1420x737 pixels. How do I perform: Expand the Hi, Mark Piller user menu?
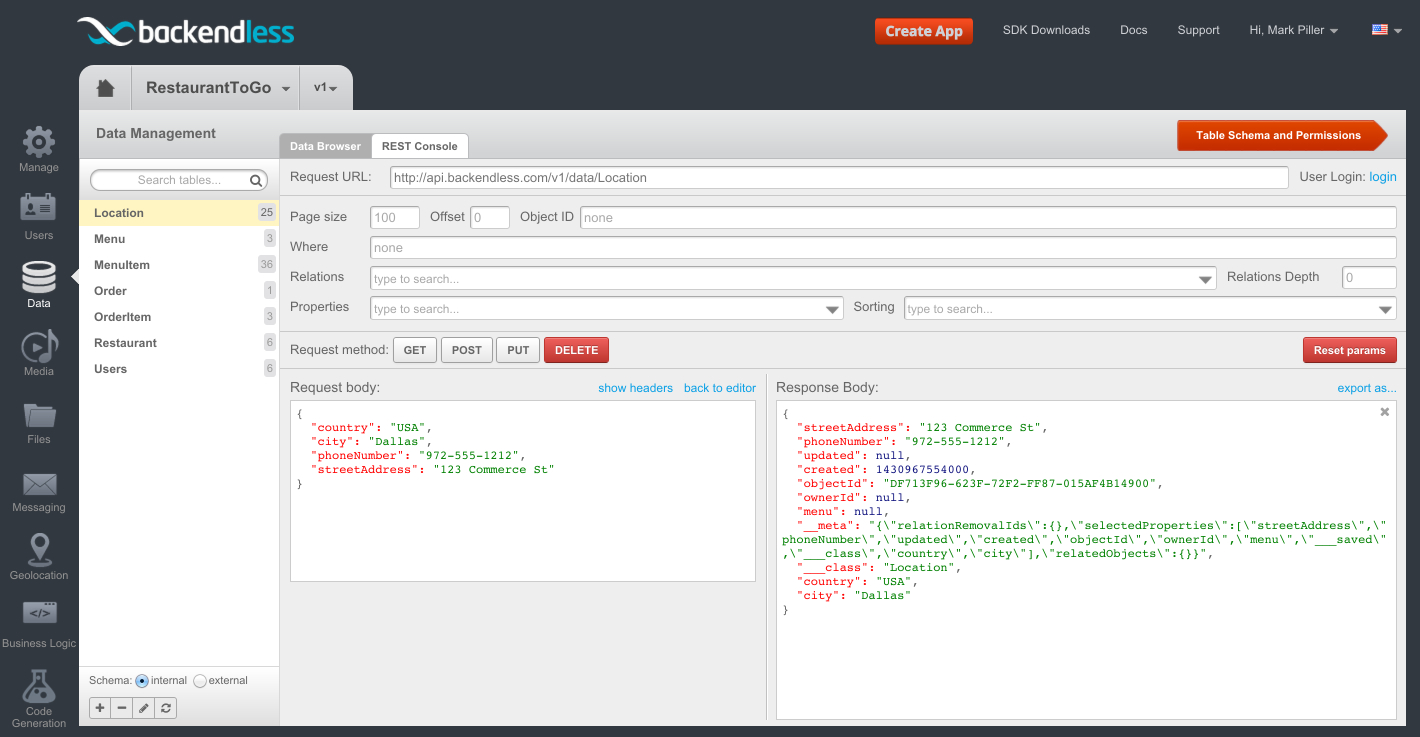1294,30
